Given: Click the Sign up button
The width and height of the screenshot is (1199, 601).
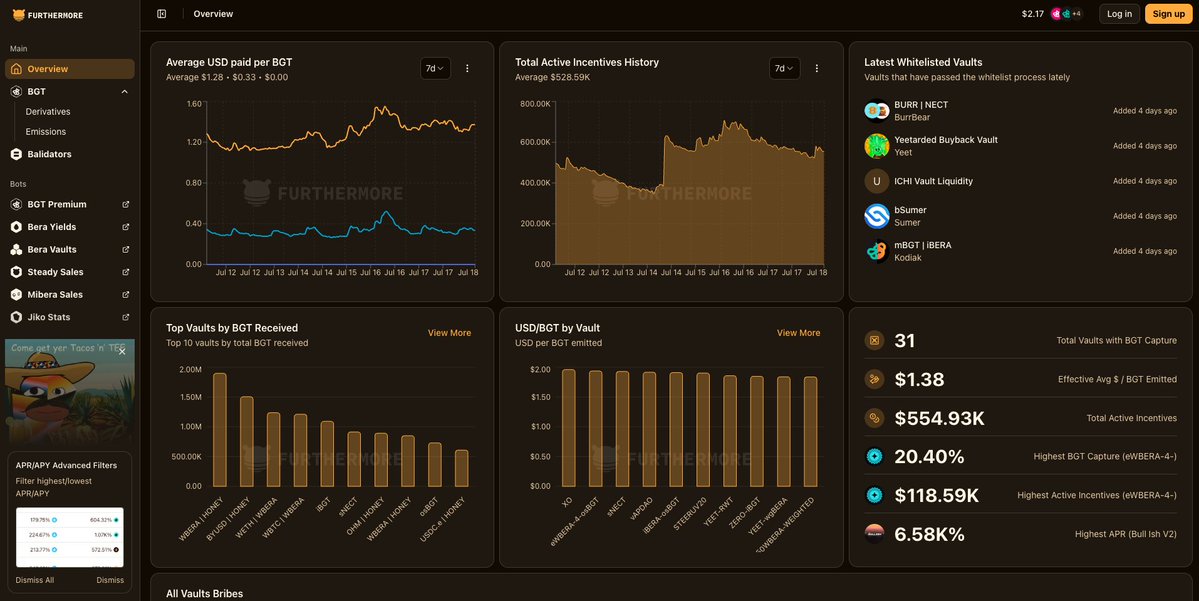Looking at the screenshot, I should pyautogui.click(x=1168, y=14).
